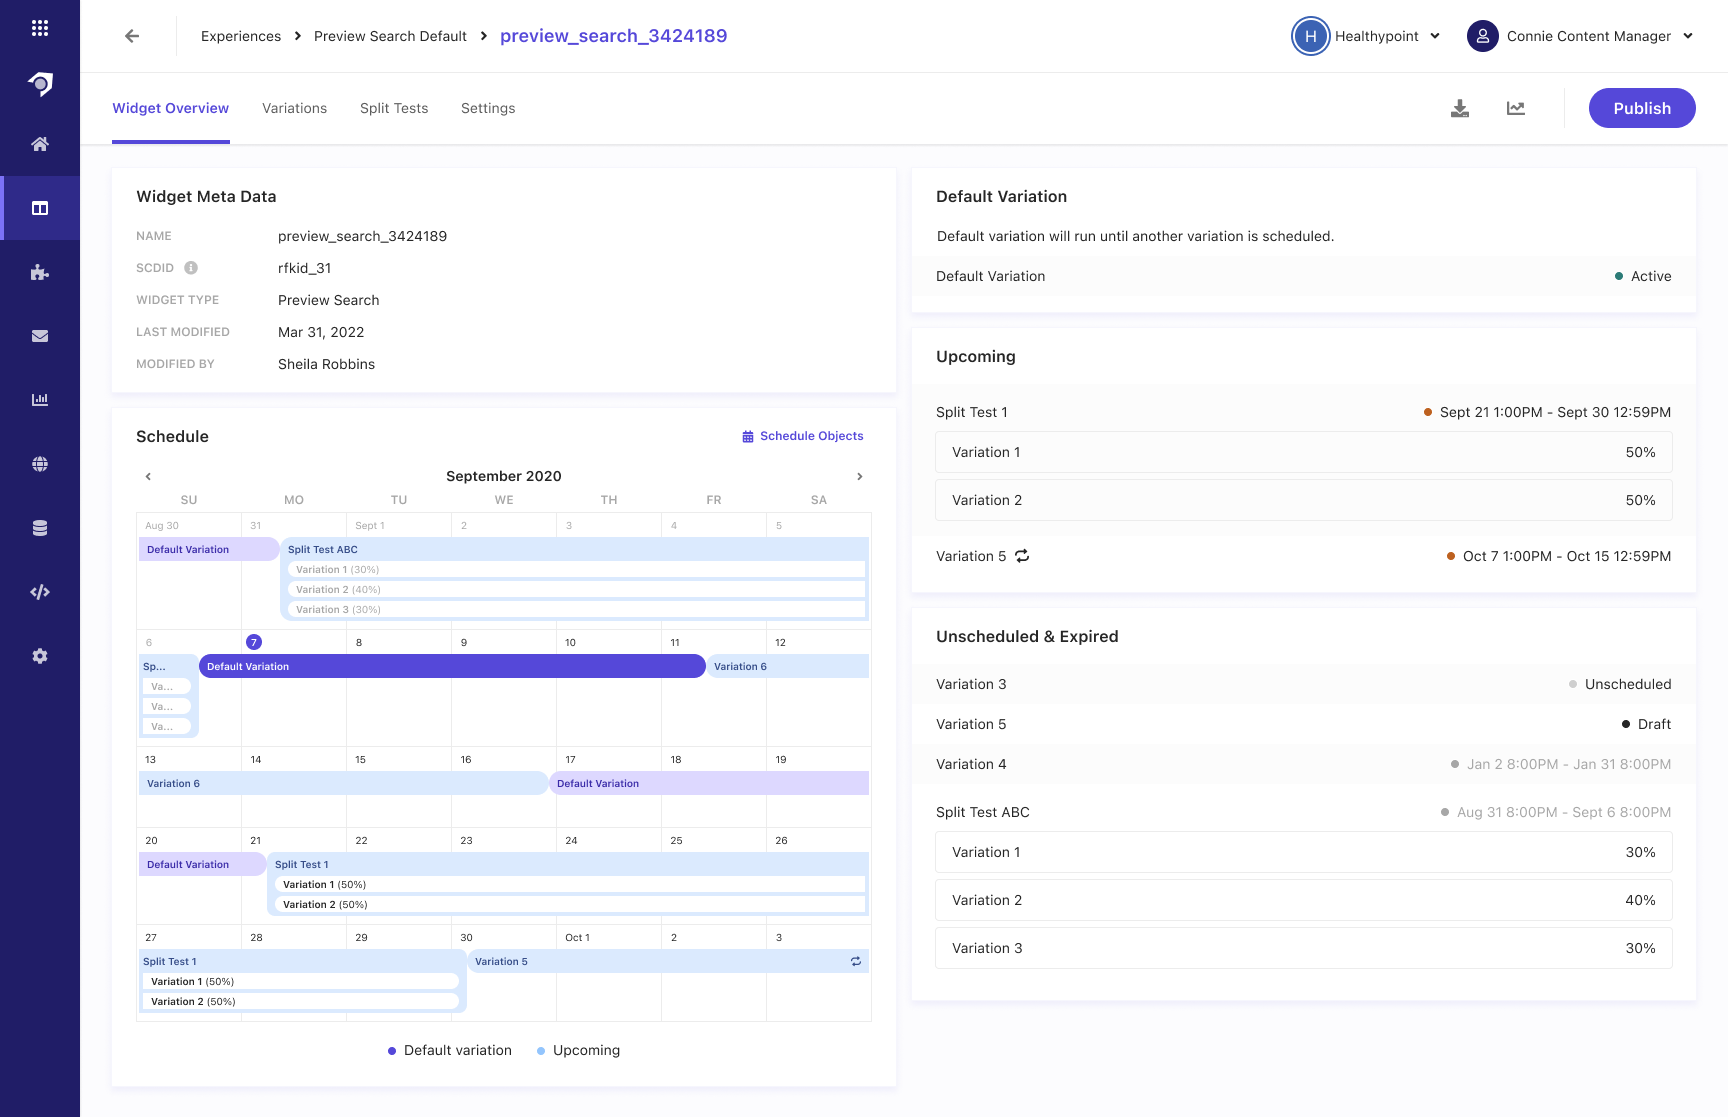Go to next month in calendar
The width and height of the screenshot is (1728, 1117).
(860, 476)
